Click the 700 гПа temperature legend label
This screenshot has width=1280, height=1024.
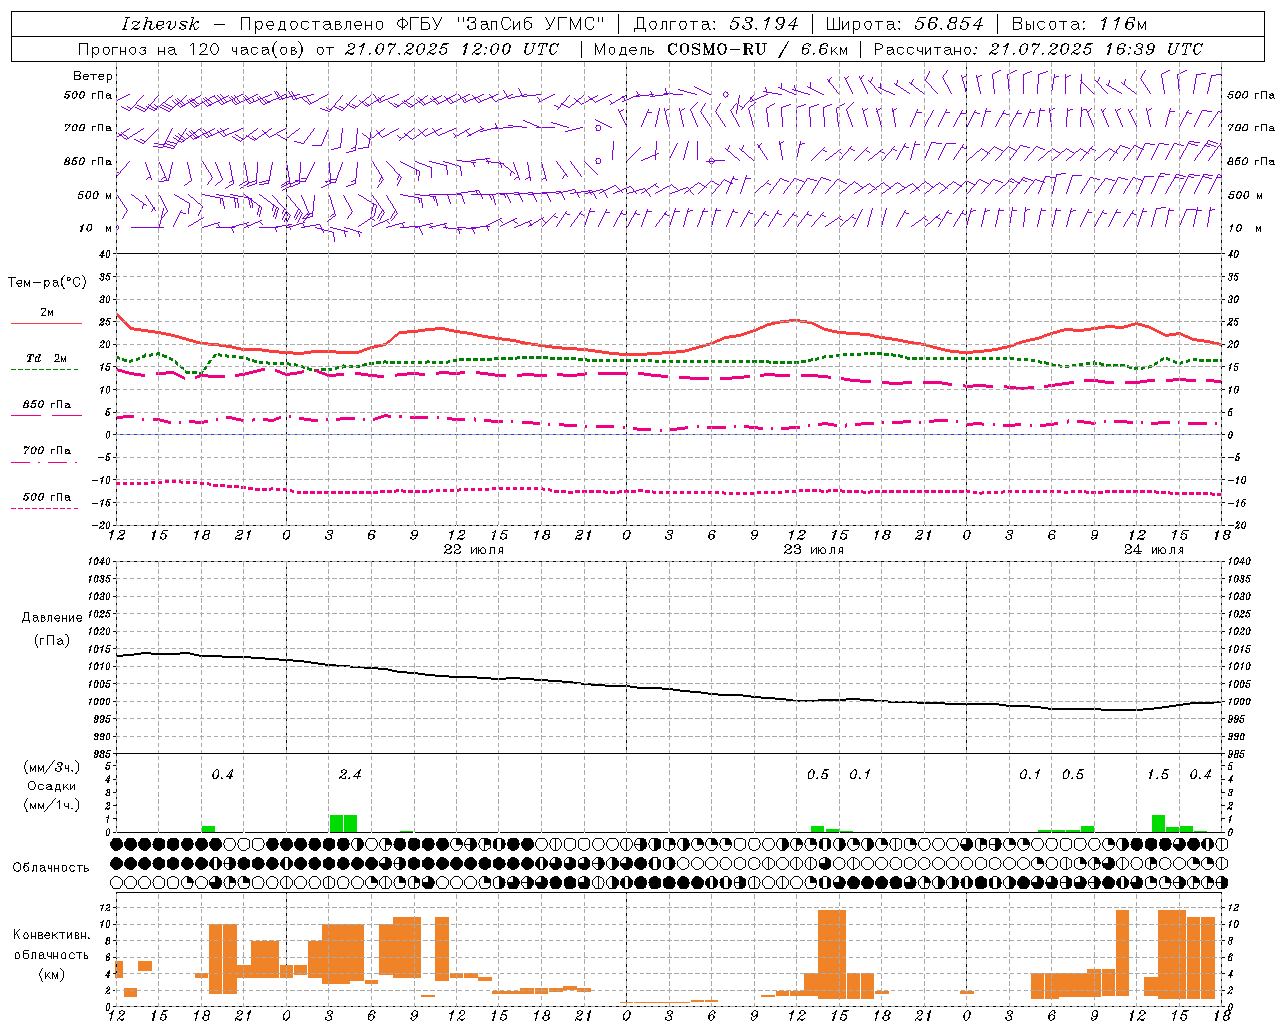click(x=47, y=450)
